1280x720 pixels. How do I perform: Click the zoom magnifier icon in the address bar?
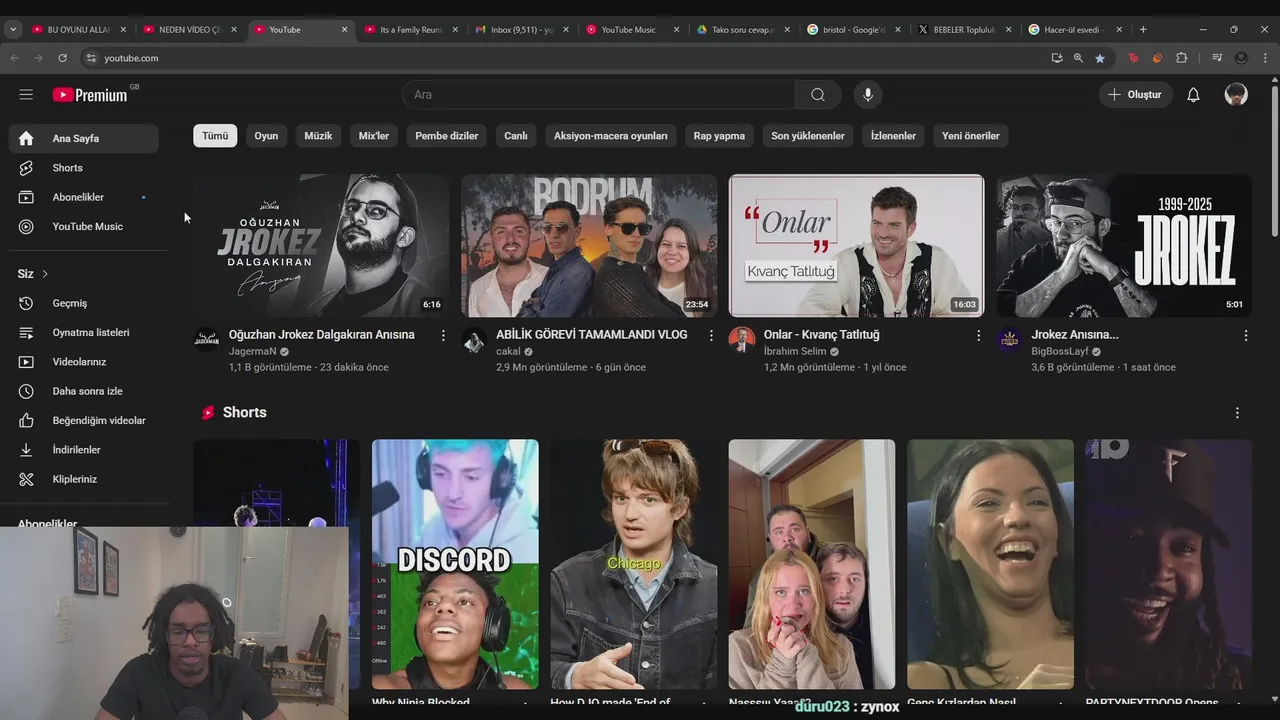coord(1078,58)
